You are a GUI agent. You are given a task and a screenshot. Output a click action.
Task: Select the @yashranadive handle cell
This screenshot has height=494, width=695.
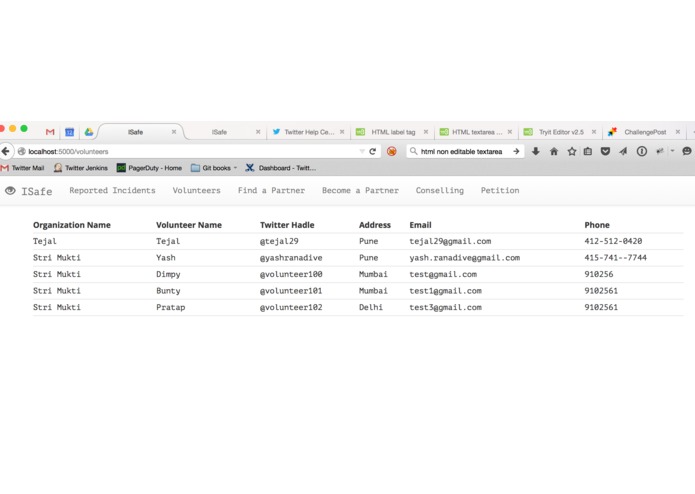point(291,258)
